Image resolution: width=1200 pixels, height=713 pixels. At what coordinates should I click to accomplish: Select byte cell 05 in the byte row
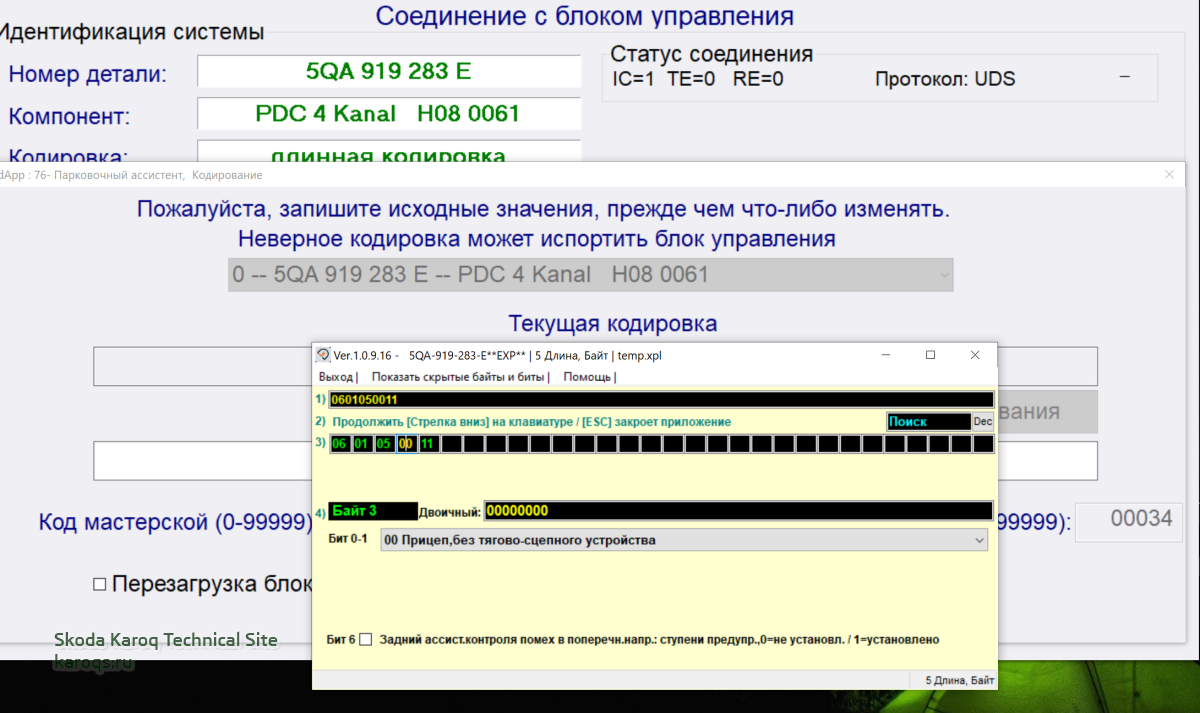(384, 444)
